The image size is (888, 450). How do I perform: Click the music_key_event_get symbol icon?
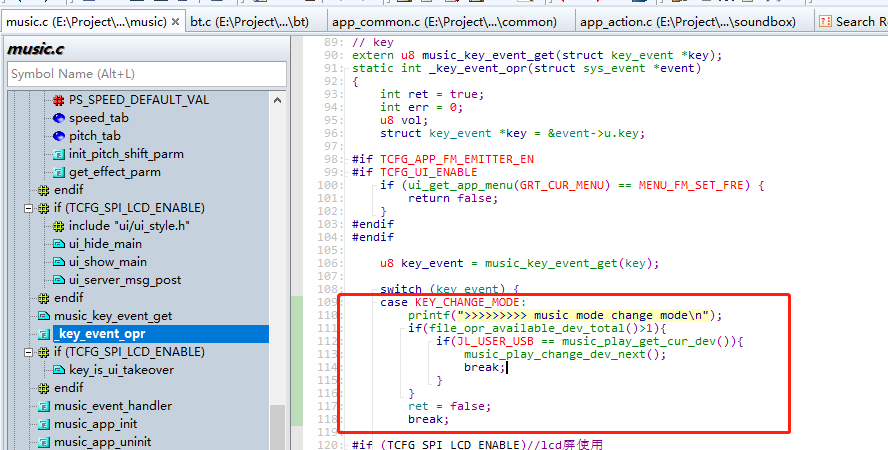click(x=44, y=316)
